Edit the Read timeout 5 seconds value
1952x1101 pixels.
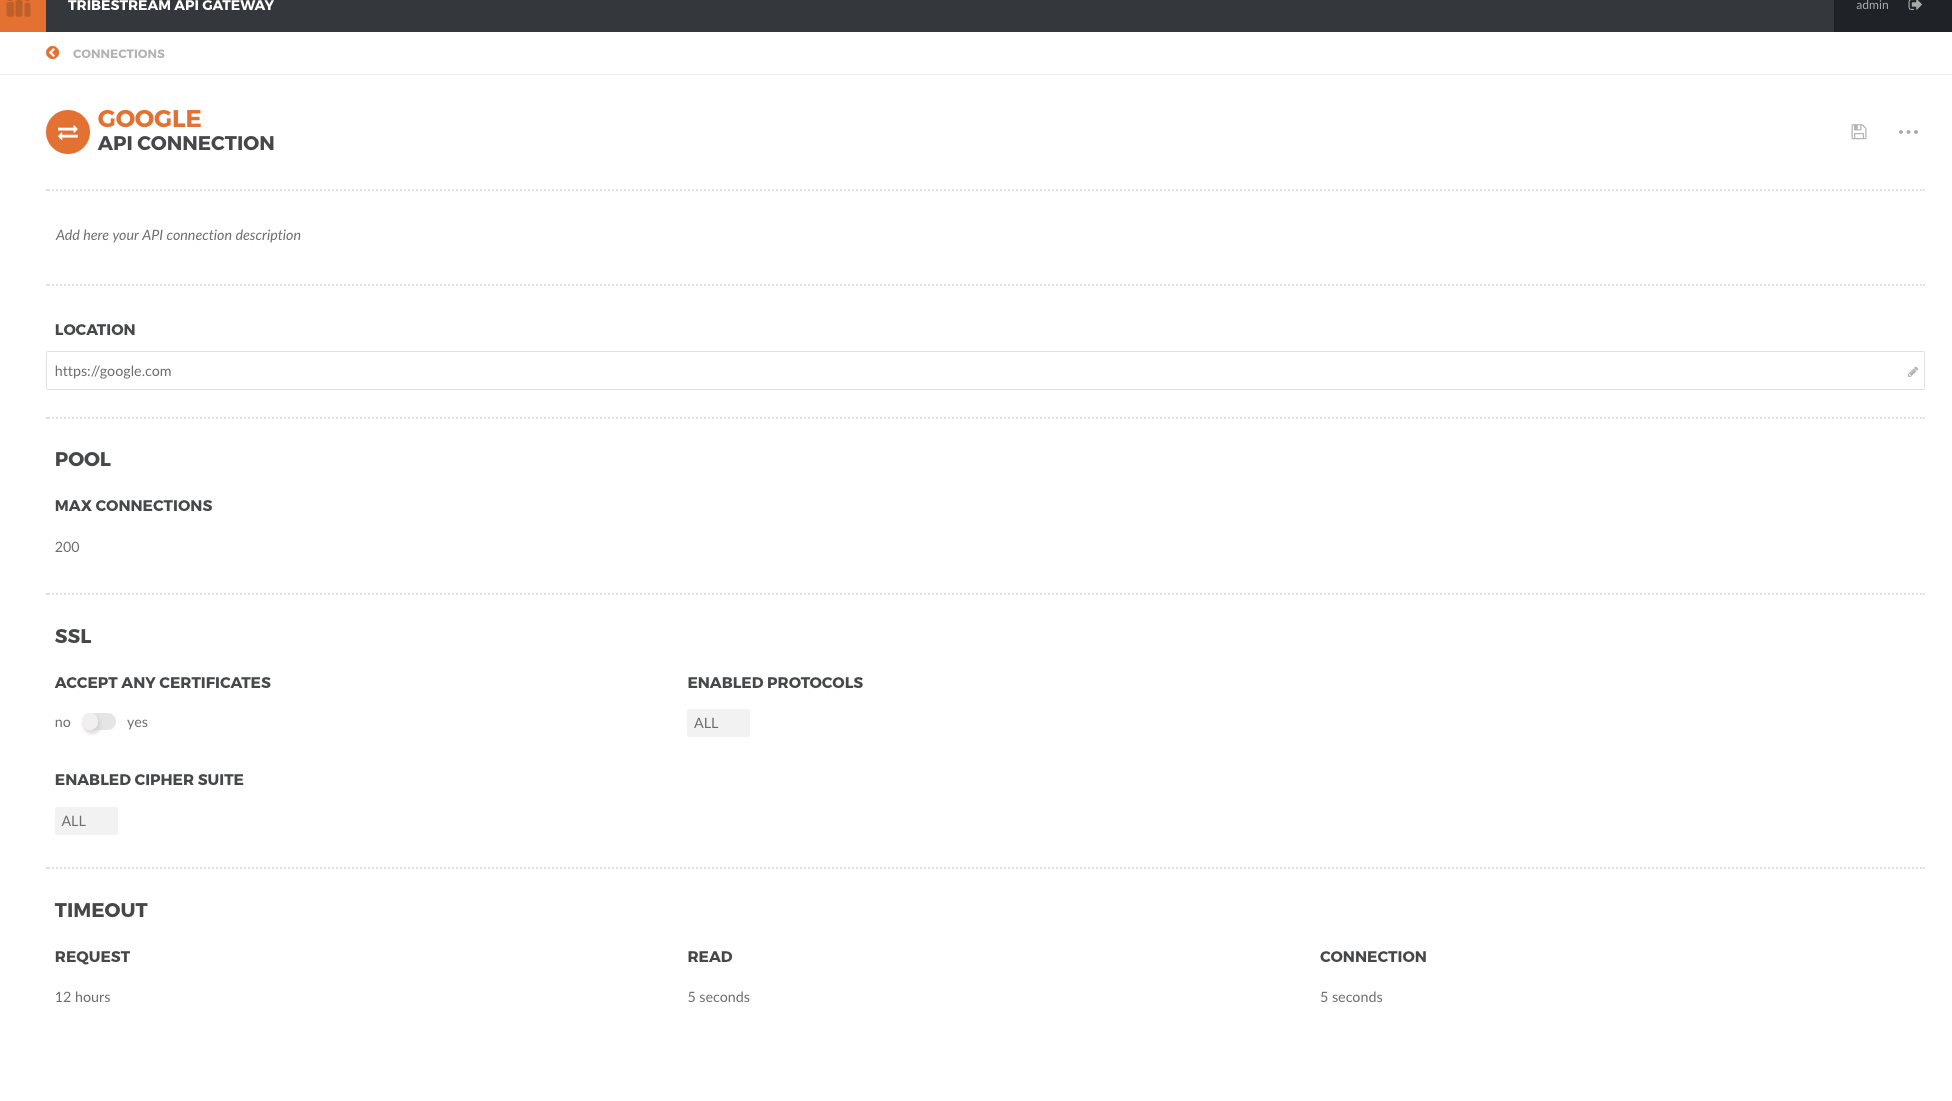coord(719,997)
